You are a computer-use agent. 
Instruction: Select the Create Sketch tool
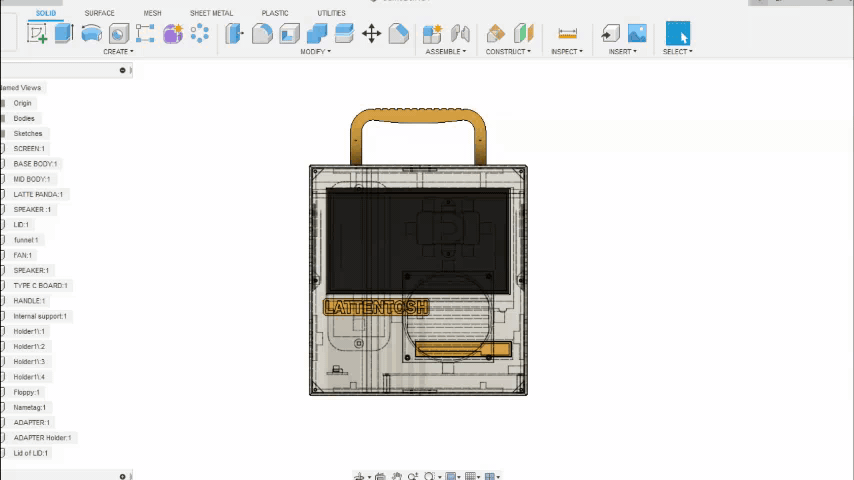point(36,34)
